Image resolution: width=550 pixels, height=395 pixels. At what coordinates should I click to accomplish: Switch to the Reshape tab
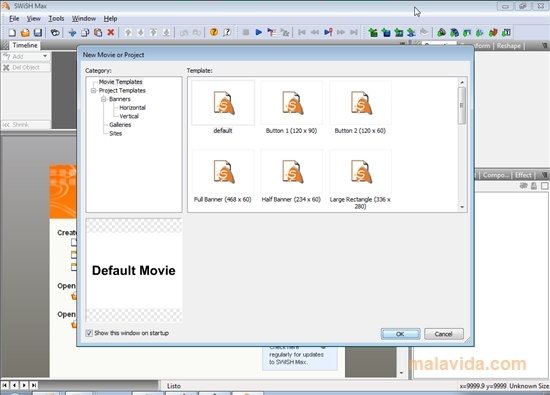coord(509,46)
